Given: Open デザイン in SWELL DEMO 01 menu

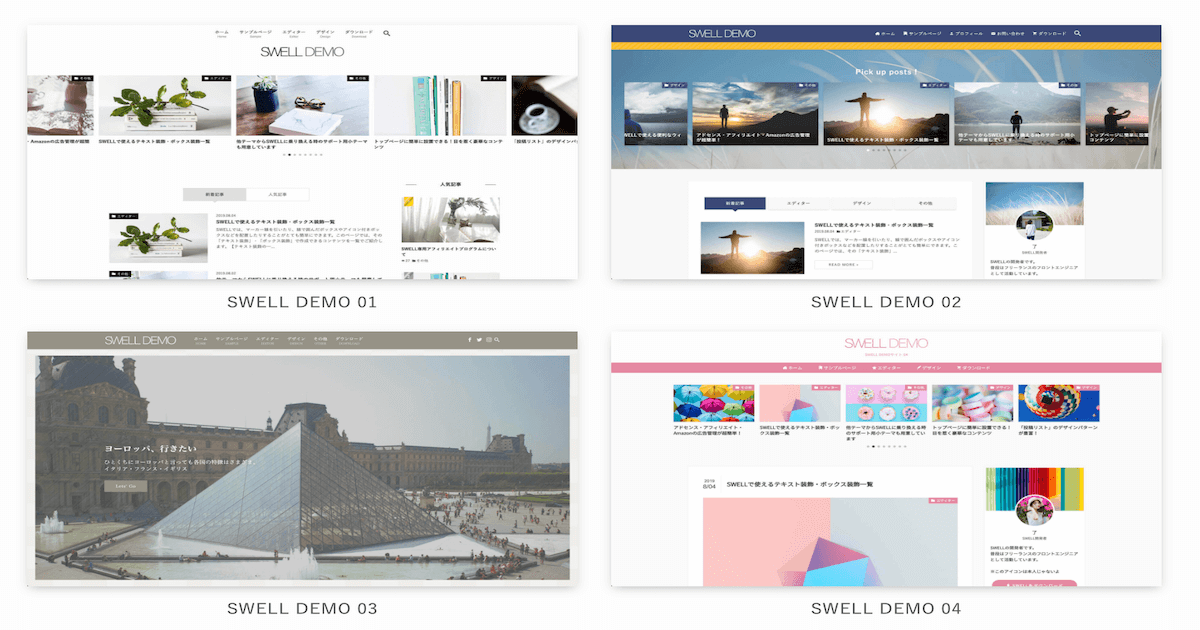Looking at the screenshot, I should [325, 33].
